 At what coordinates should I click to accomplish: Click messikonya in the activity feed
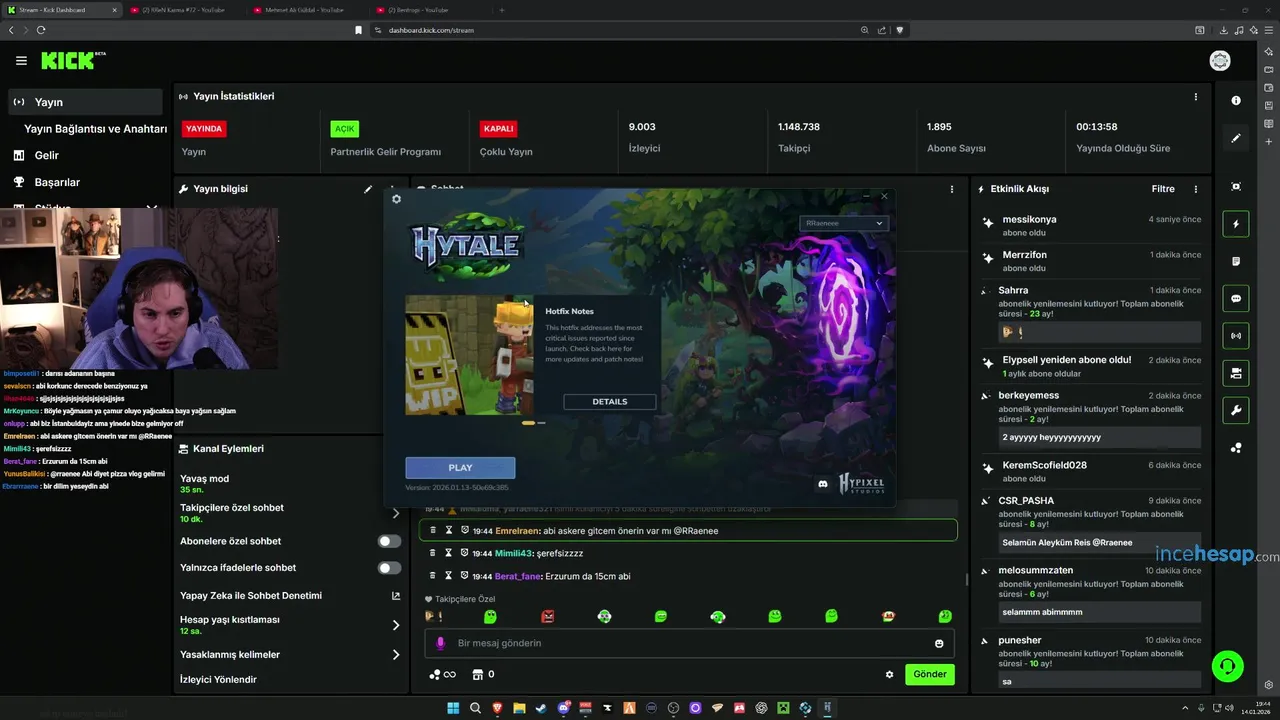pos(1029,220)
